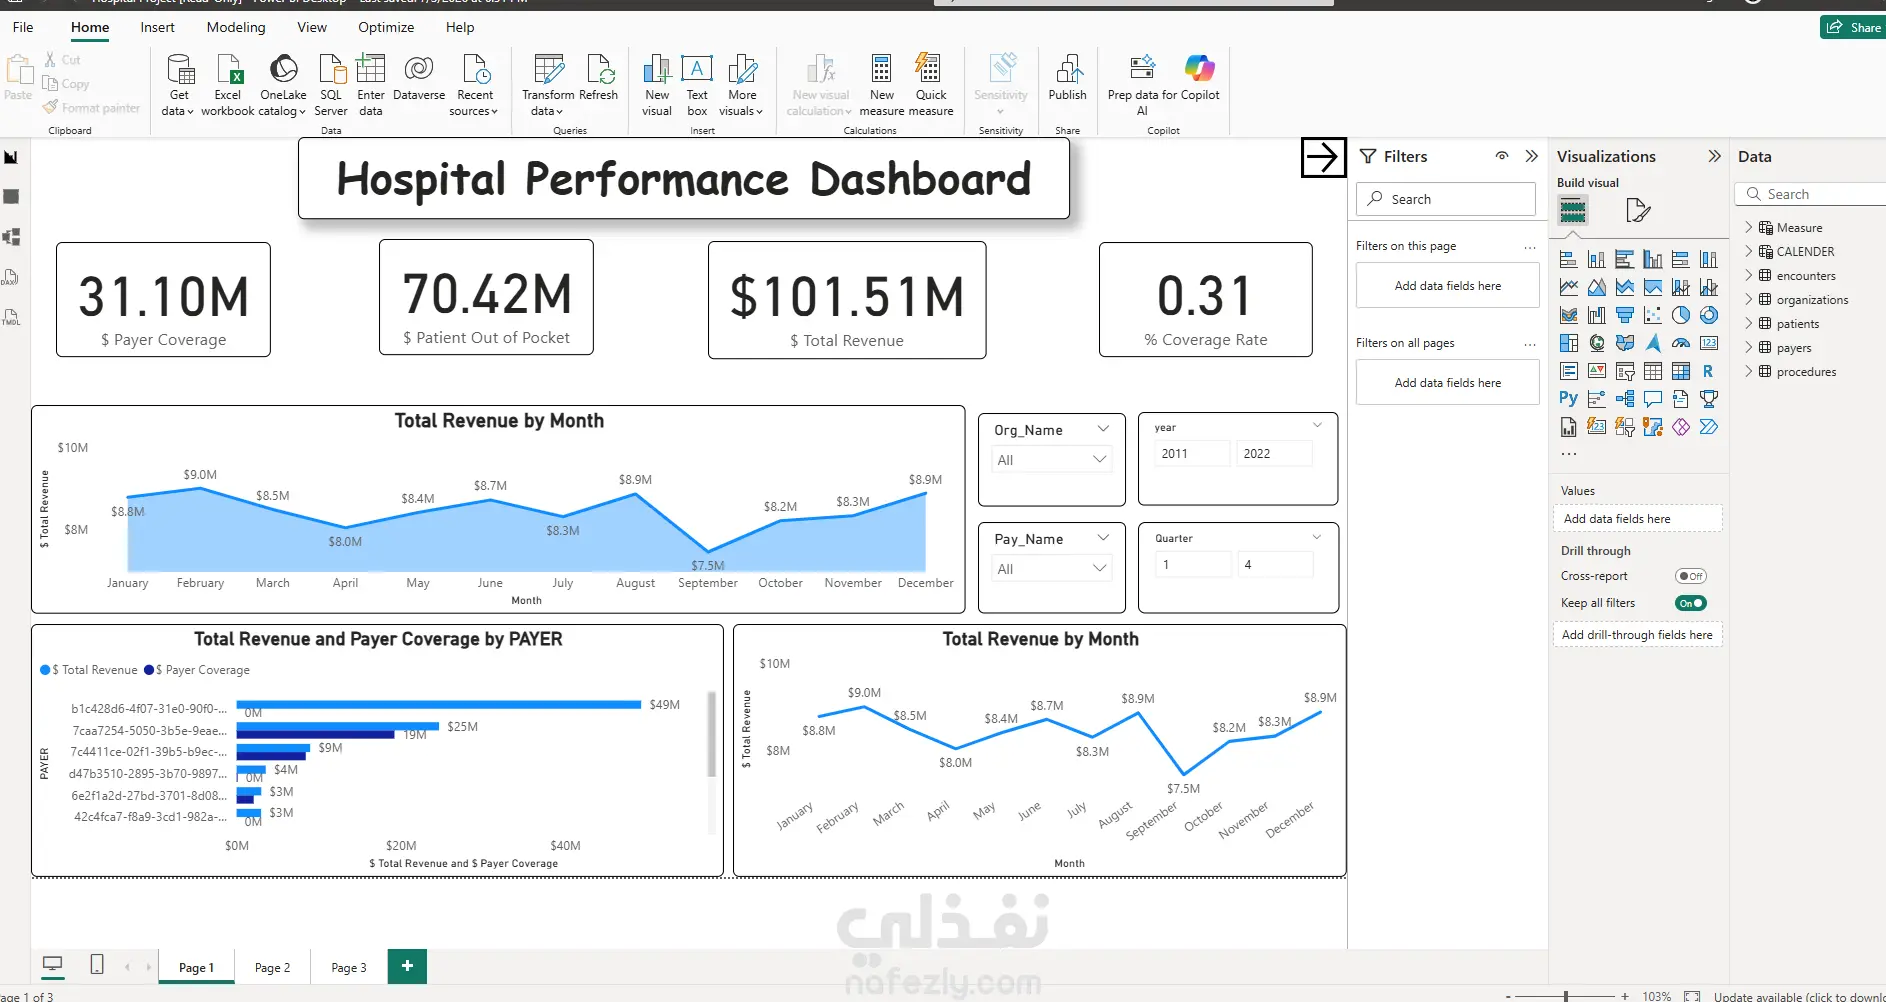
Task: Expand the encounters table
Action: coord(1749,276)
